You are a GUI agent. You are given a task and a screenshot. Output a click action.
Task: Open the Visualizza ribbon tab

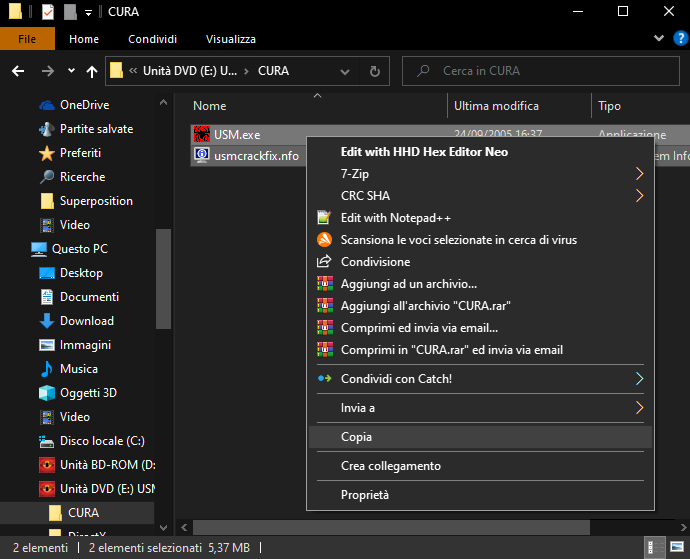(x=231, y=39)
